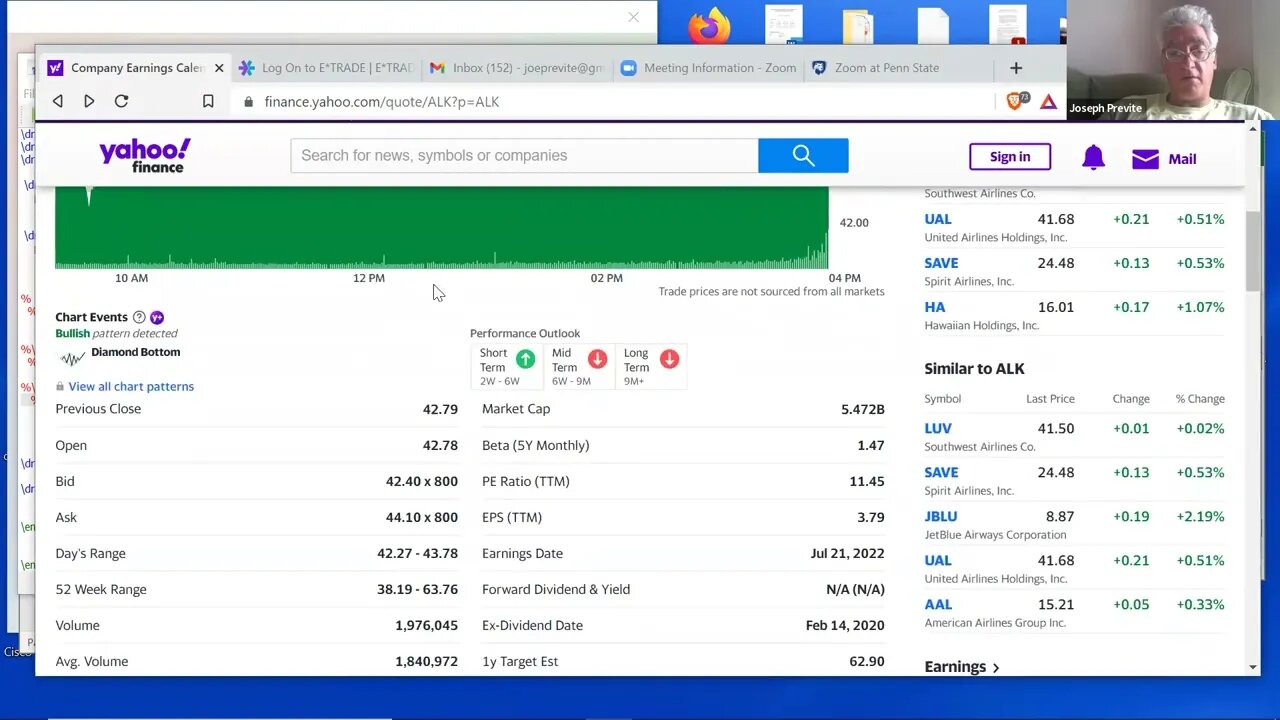Click the blue search magnifier button
Image resolution: width=1280 pixels, height=720 pixels.
(803, 155)
